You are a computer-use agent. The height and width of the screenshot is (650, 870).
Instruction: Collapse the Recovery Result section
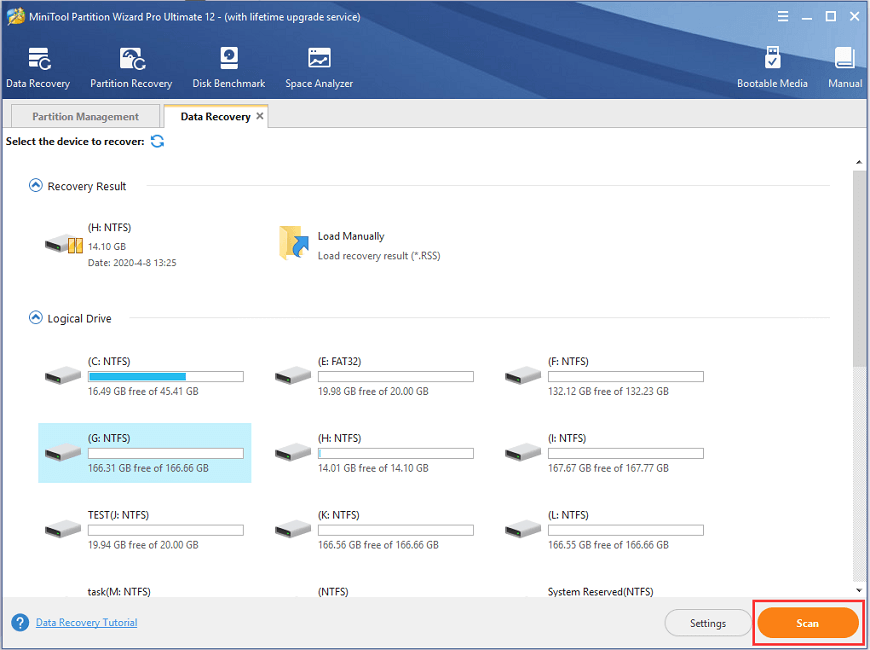[x=36, y=185]
